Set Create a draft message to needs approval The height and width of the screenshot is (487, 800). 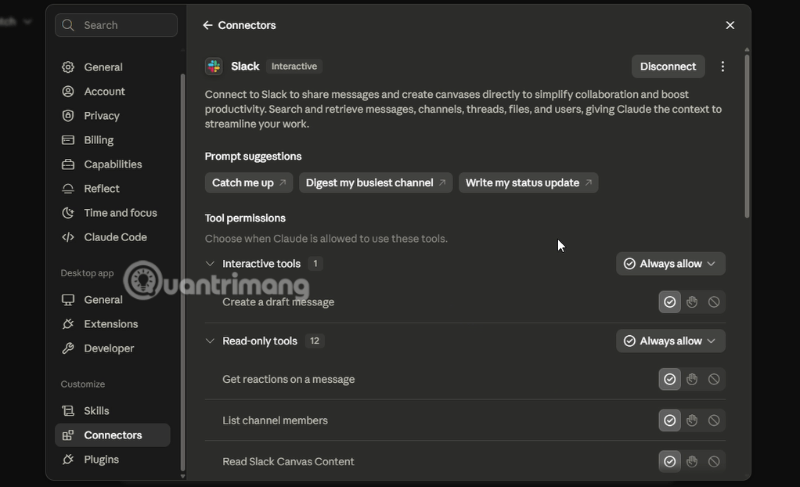click(692, 302)
